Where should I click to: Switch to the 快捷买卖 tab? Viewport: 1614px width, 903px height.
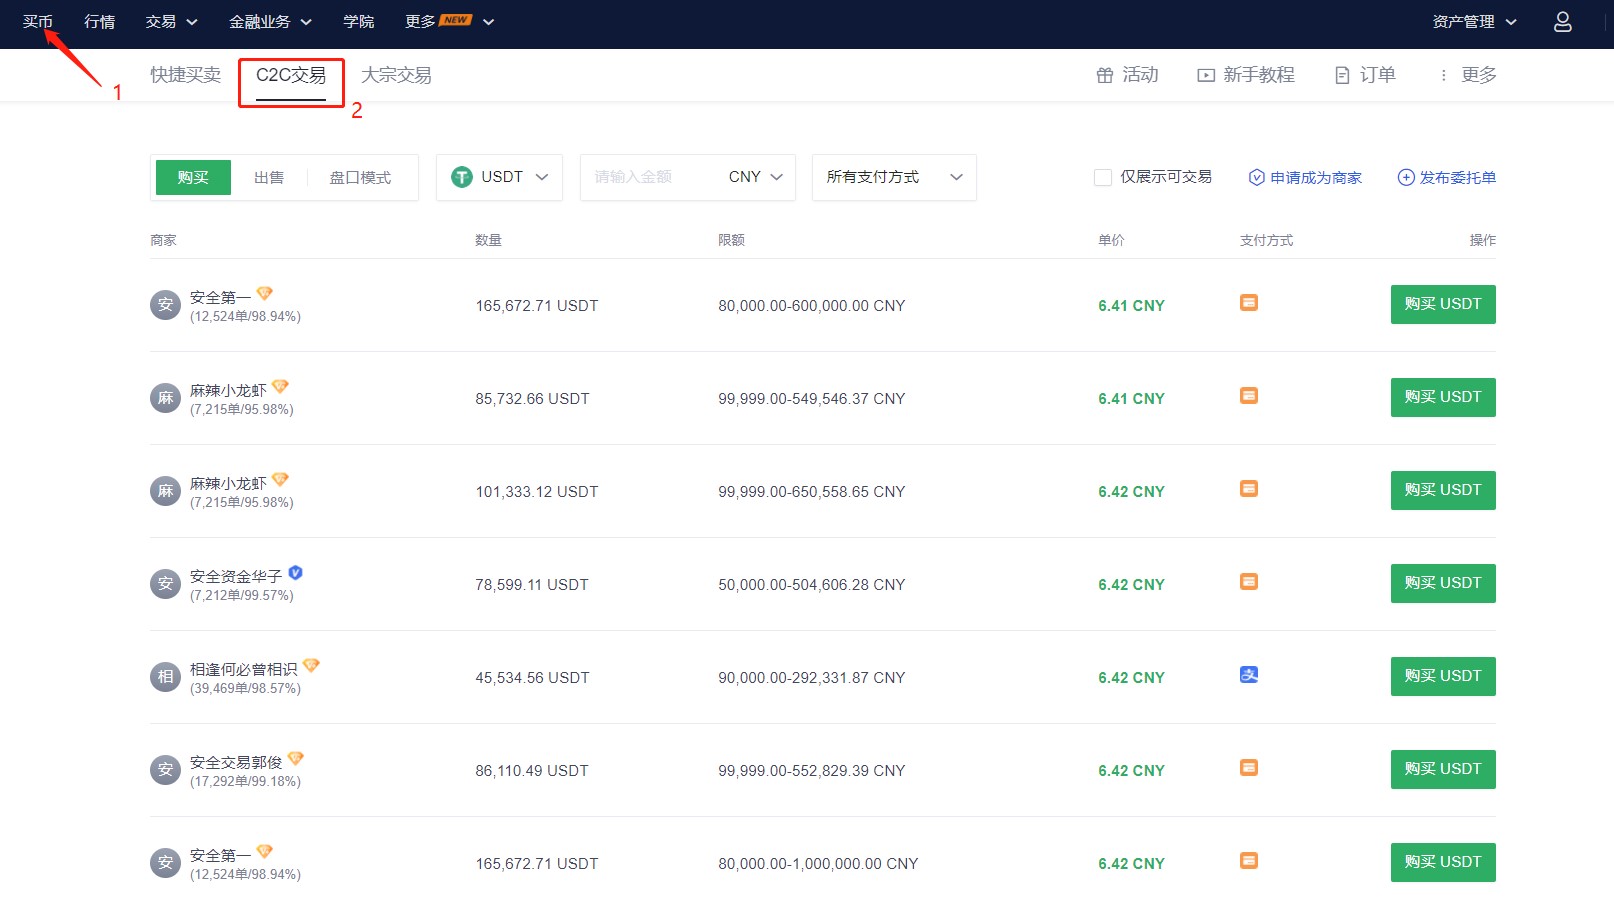186,75
